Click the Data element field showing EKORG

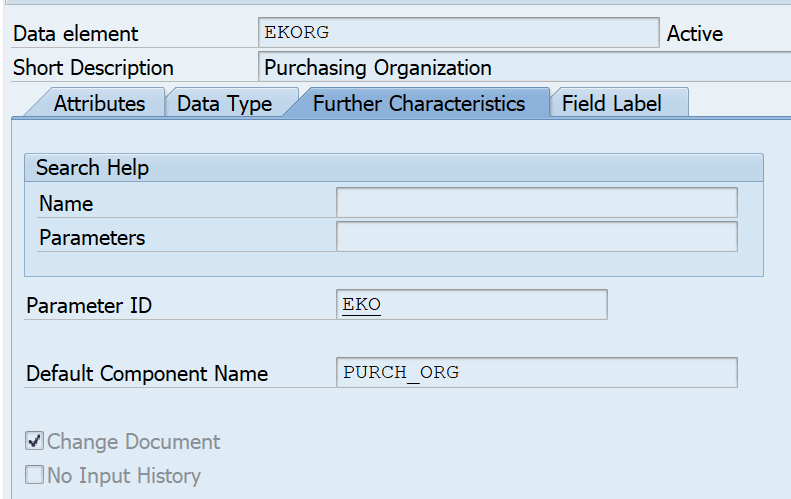[459, 33]
